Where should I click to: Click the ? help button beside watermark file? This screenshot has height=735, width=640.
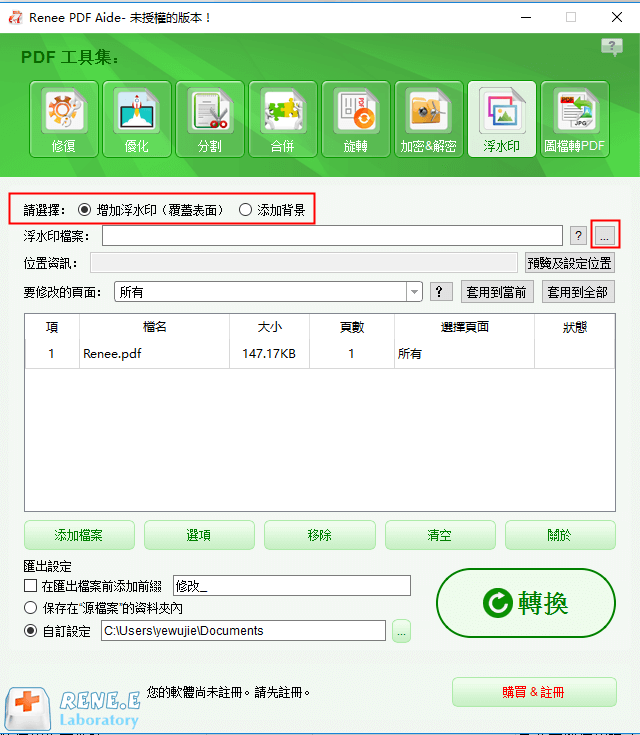(x=579, y=235)
